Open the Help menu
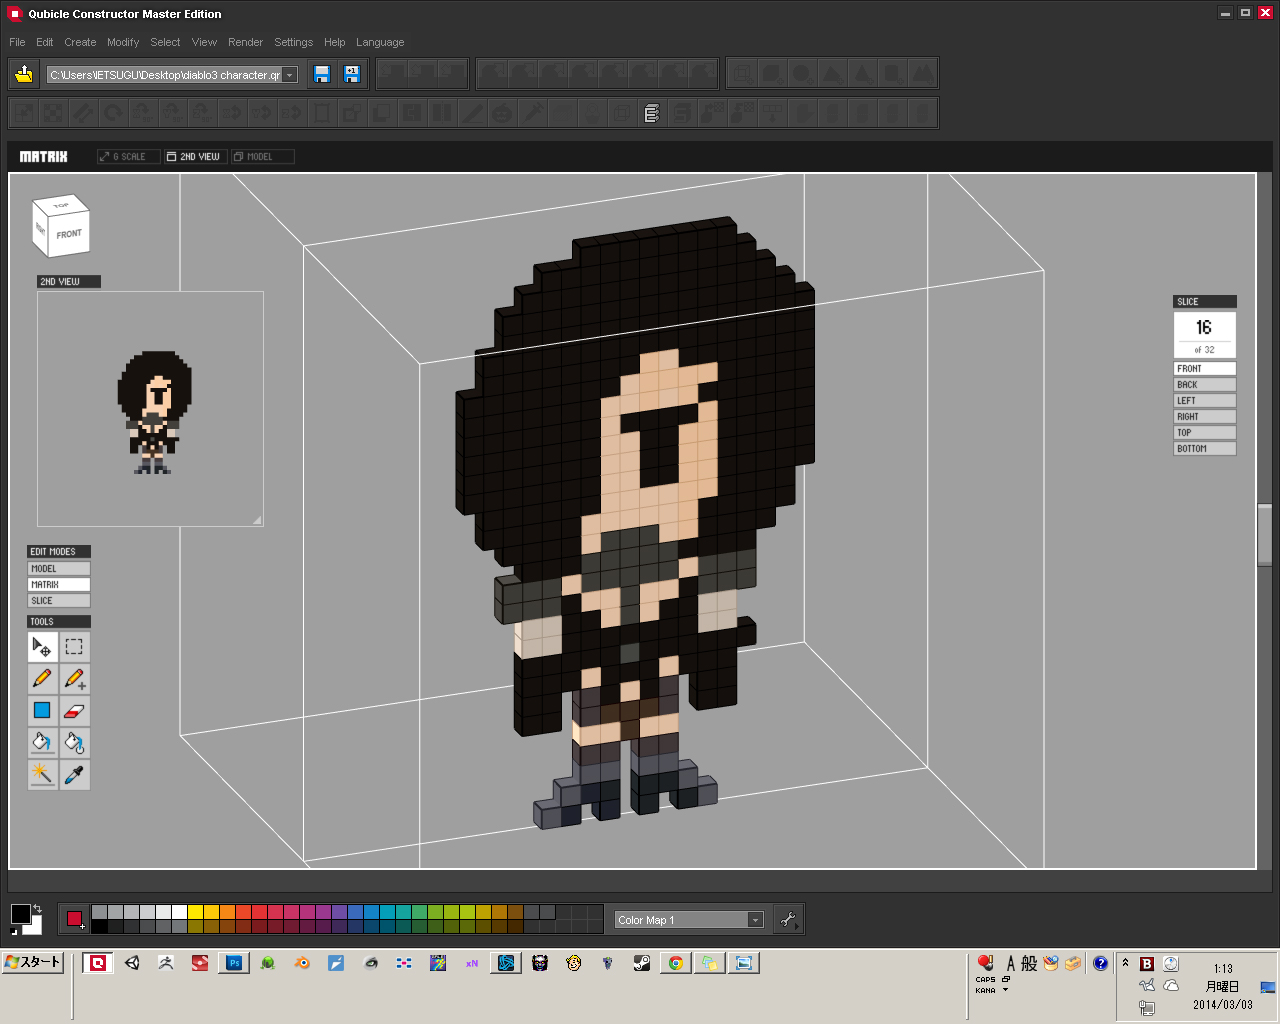Image resolution: width=1280 pixels, height=1024 pixels. tap(334, 42)
